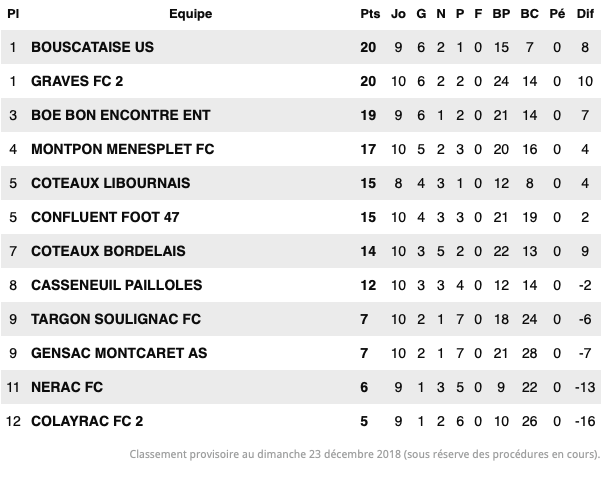This screenshot has height=481, width=604.
Task: Click the BOUSCATAISE US team name
Action: click(x=92, y=47)
